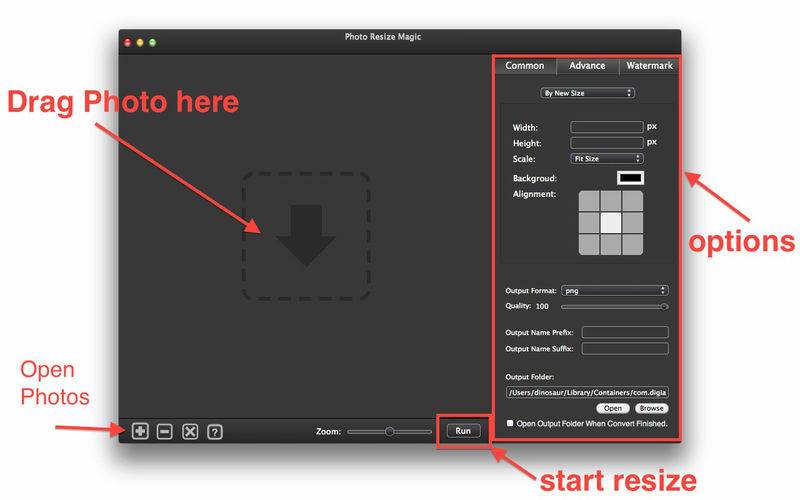Click Run to start resizing
800x500 pixels.
(463, 431)
